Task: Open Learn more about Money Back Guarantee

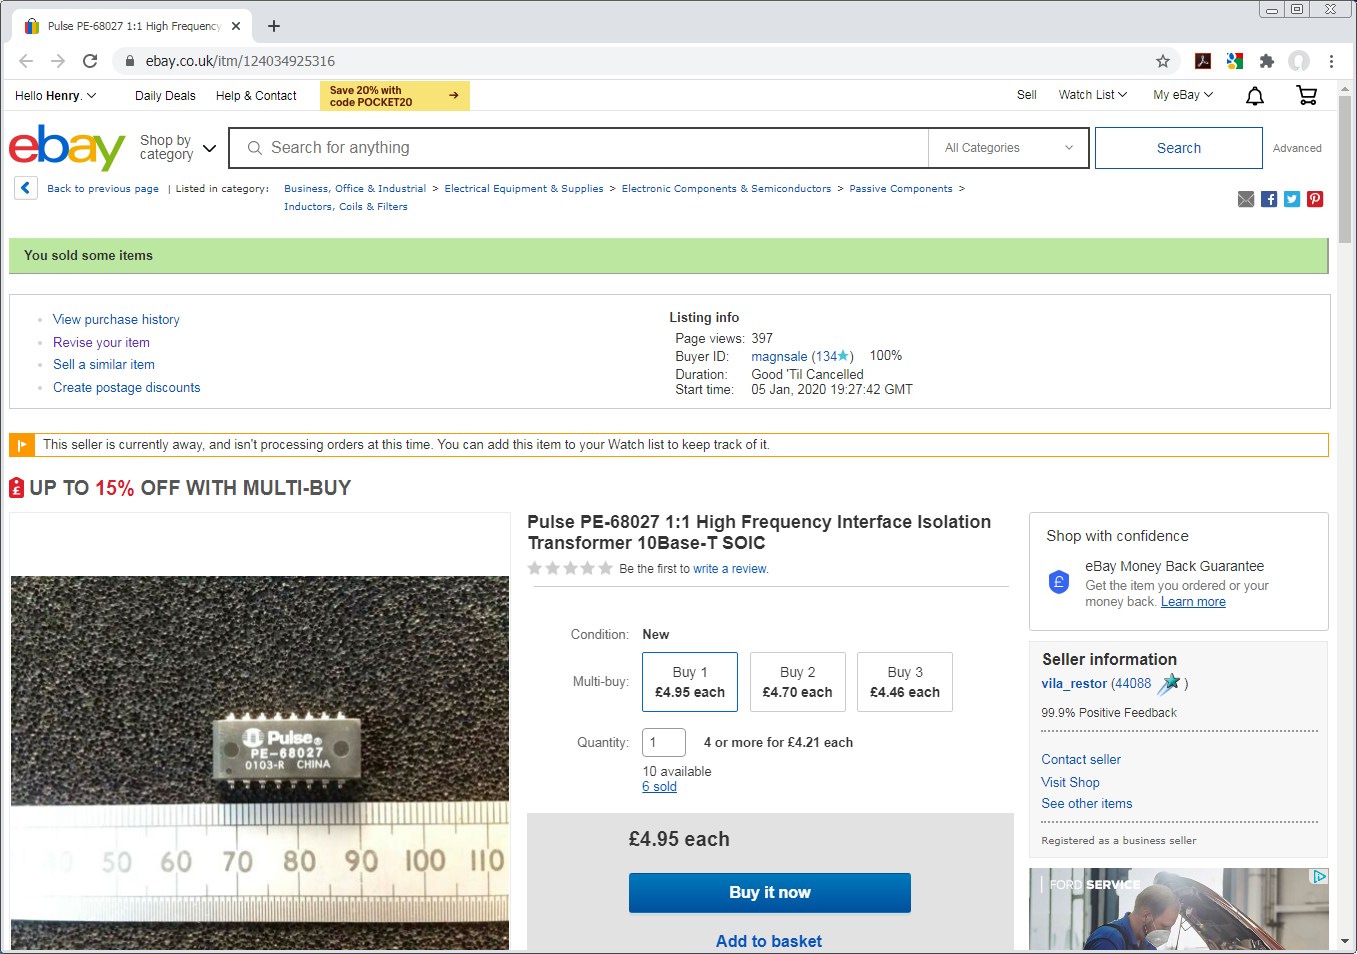Action: click(x=1193, y=602)
